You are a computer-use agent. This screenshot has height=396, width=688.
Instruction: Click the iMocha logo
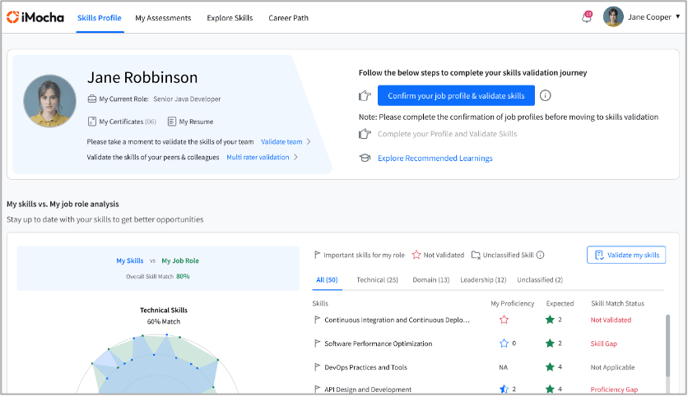[35, 17]
